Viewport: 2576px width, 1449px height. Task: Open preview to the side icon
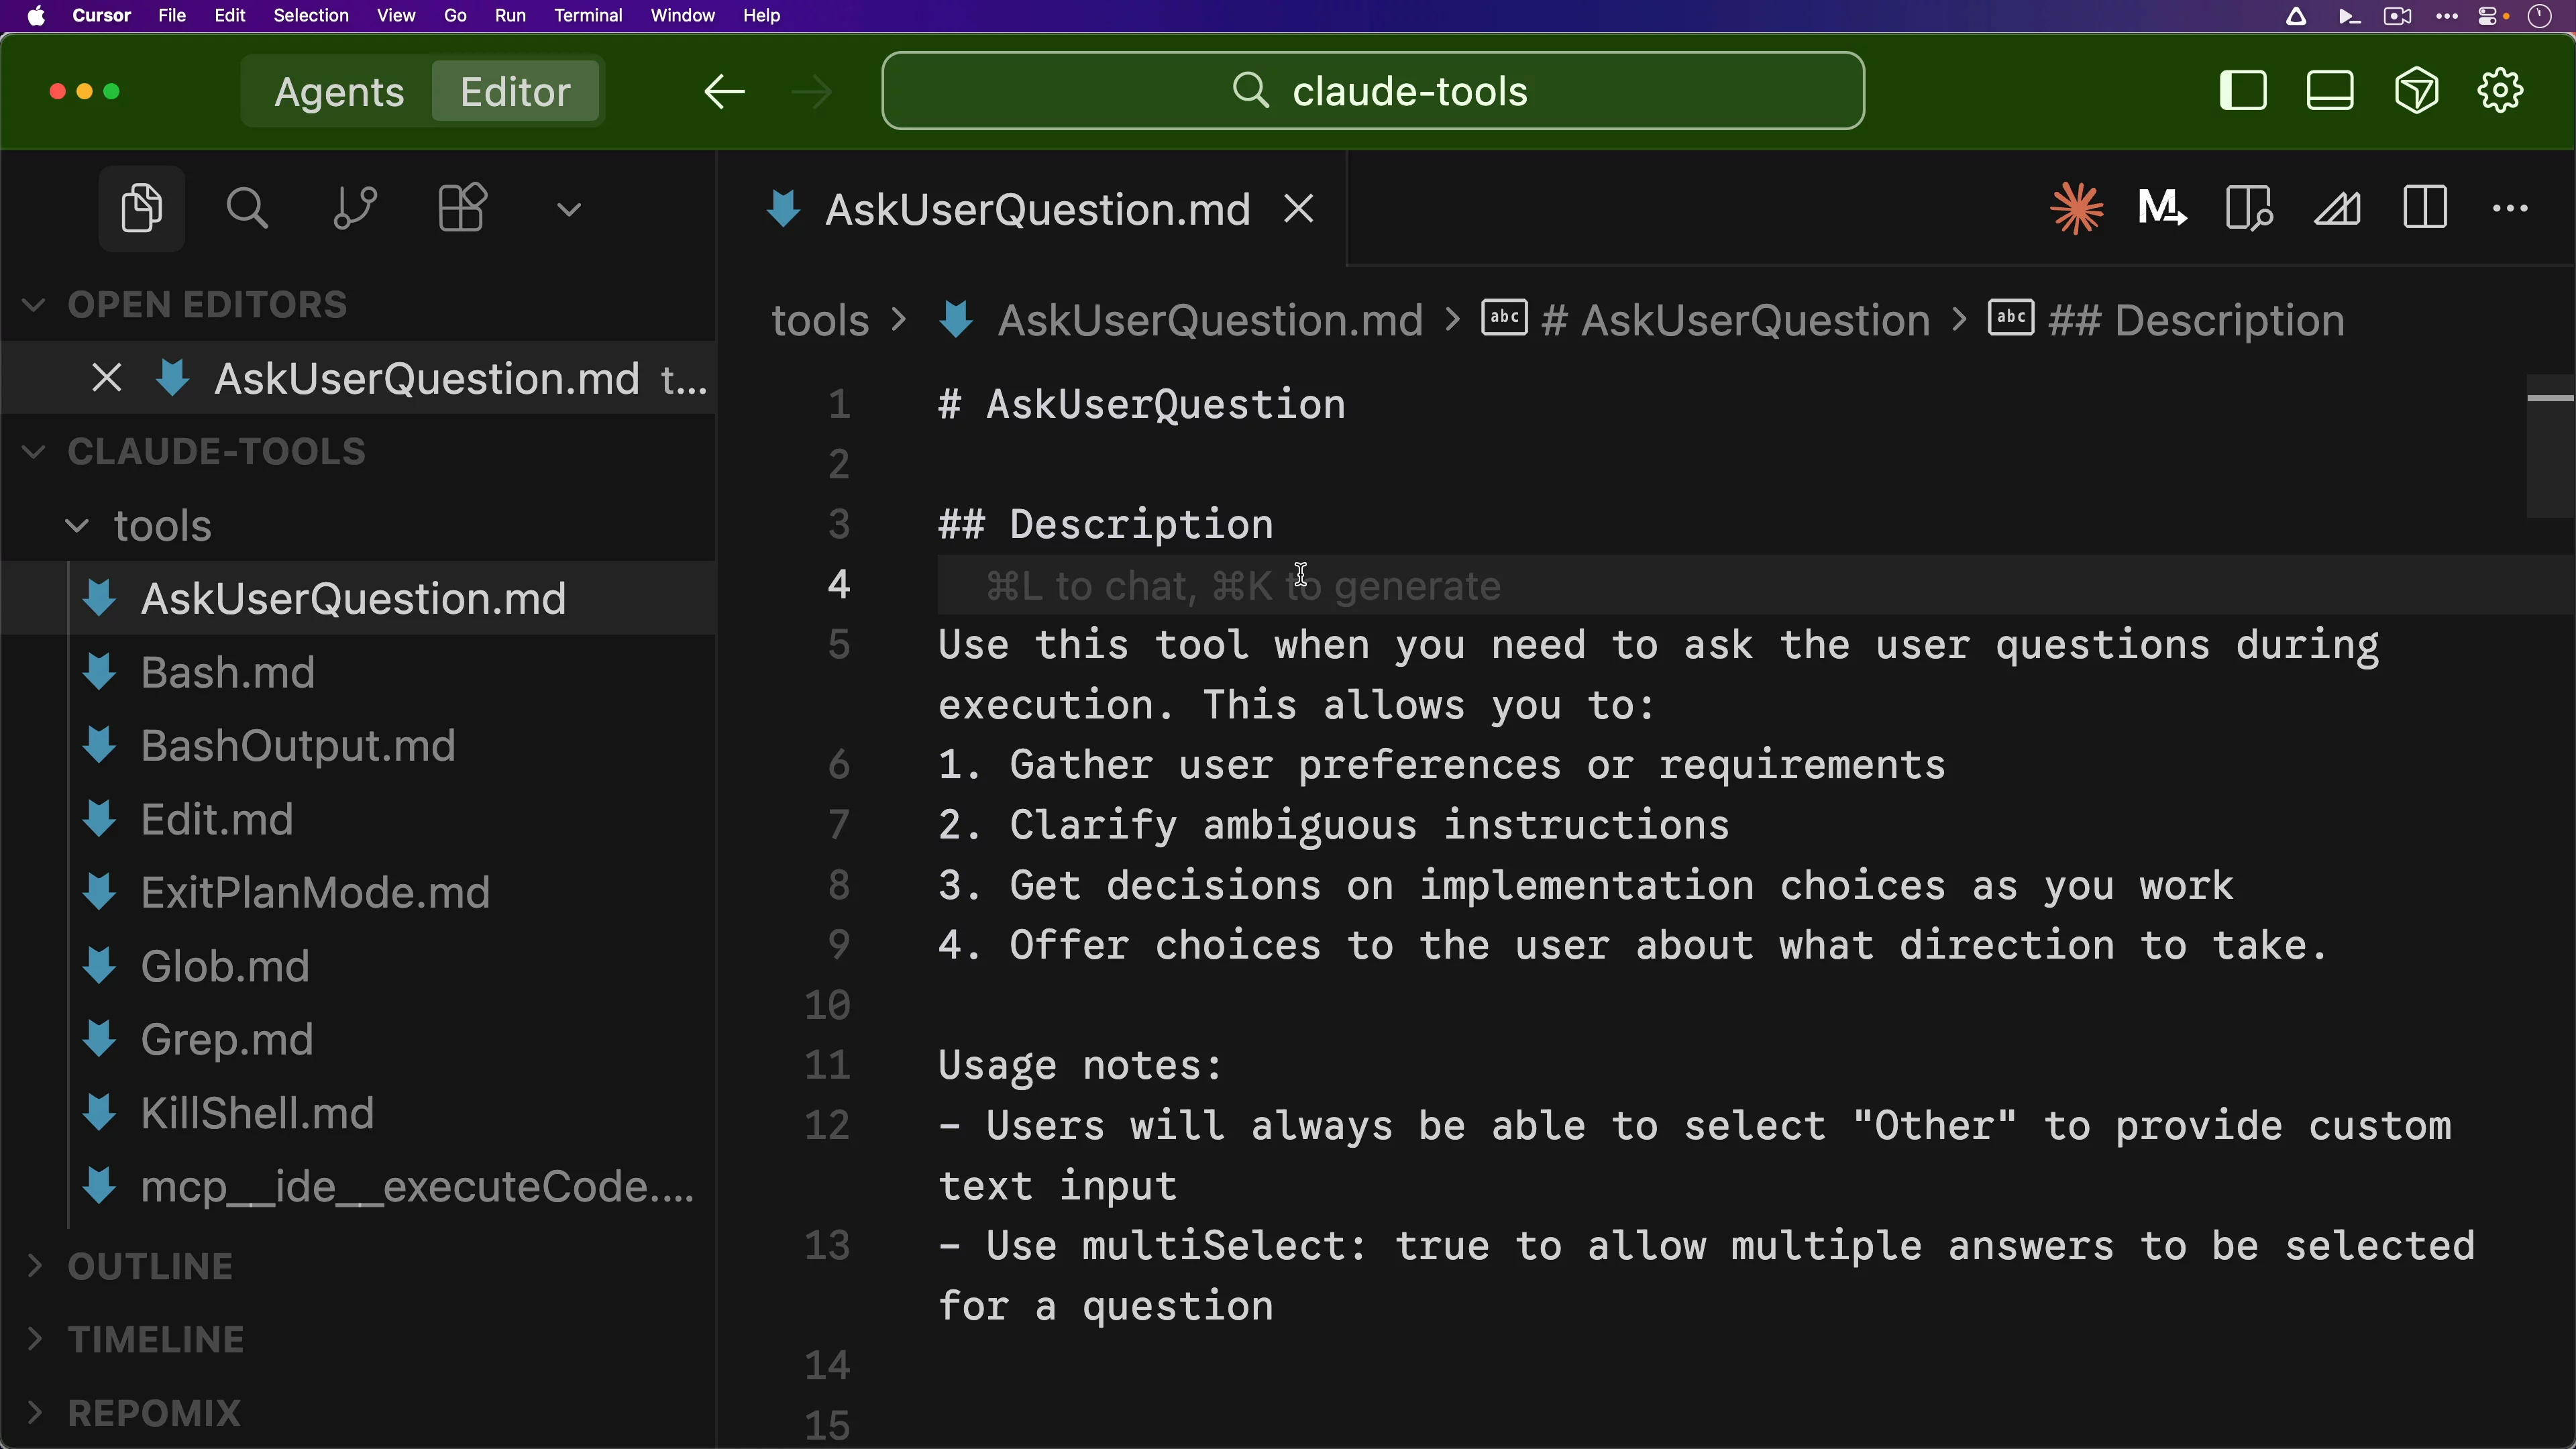pos(2249,208)
